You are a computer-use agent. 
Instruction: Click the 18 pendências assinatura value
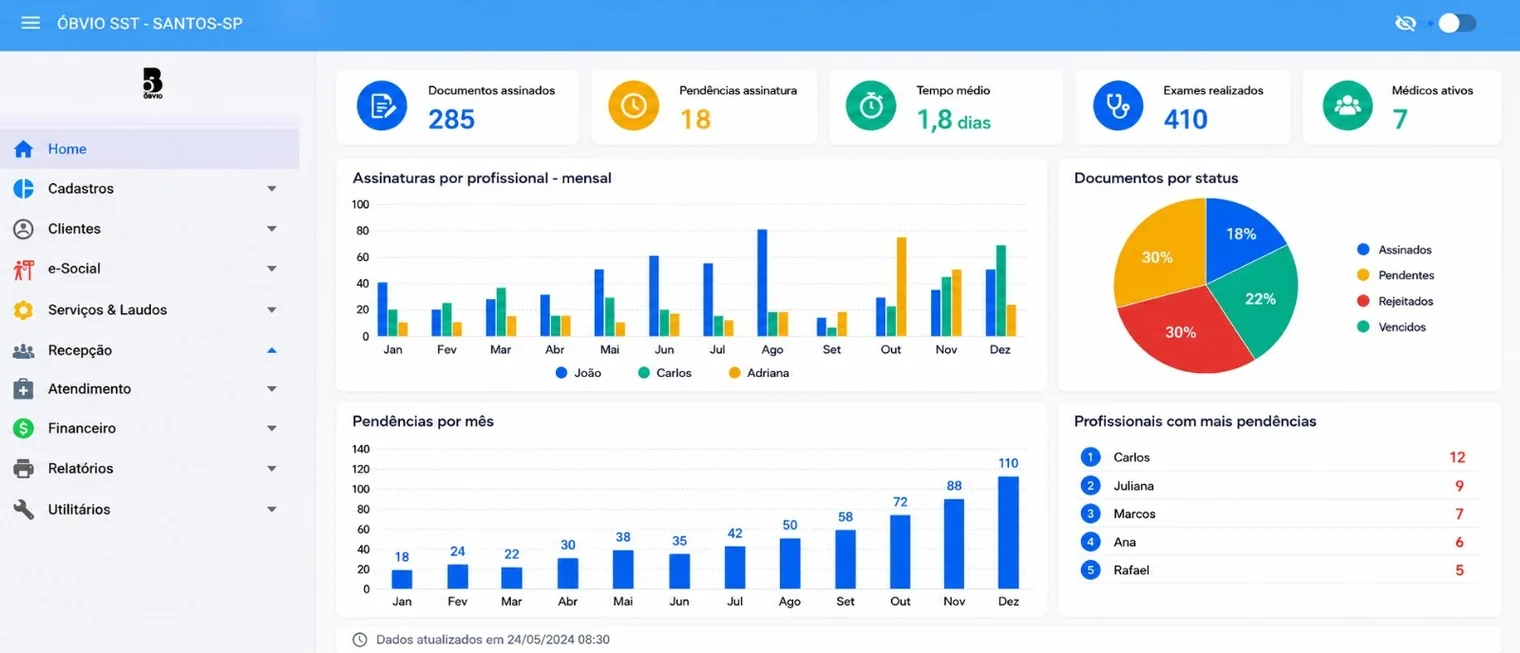[695, 120]
